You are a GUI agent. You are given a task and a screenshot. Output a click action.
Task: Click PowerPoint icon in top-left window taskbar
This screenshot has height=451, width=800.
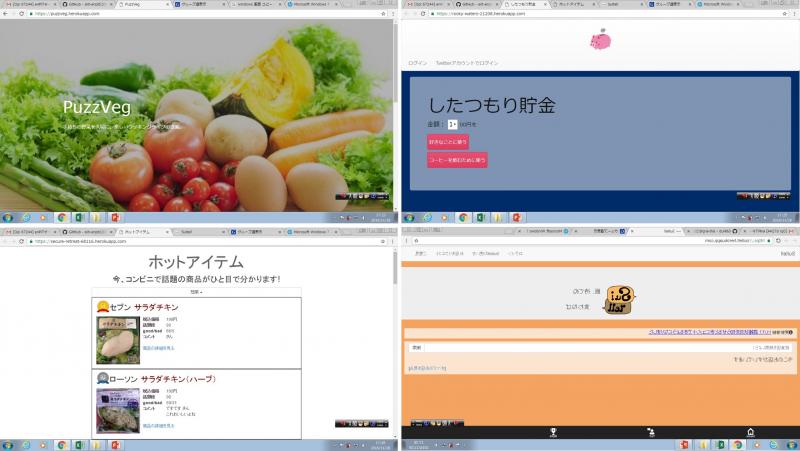pyautogui.click(x=116, y=217)
